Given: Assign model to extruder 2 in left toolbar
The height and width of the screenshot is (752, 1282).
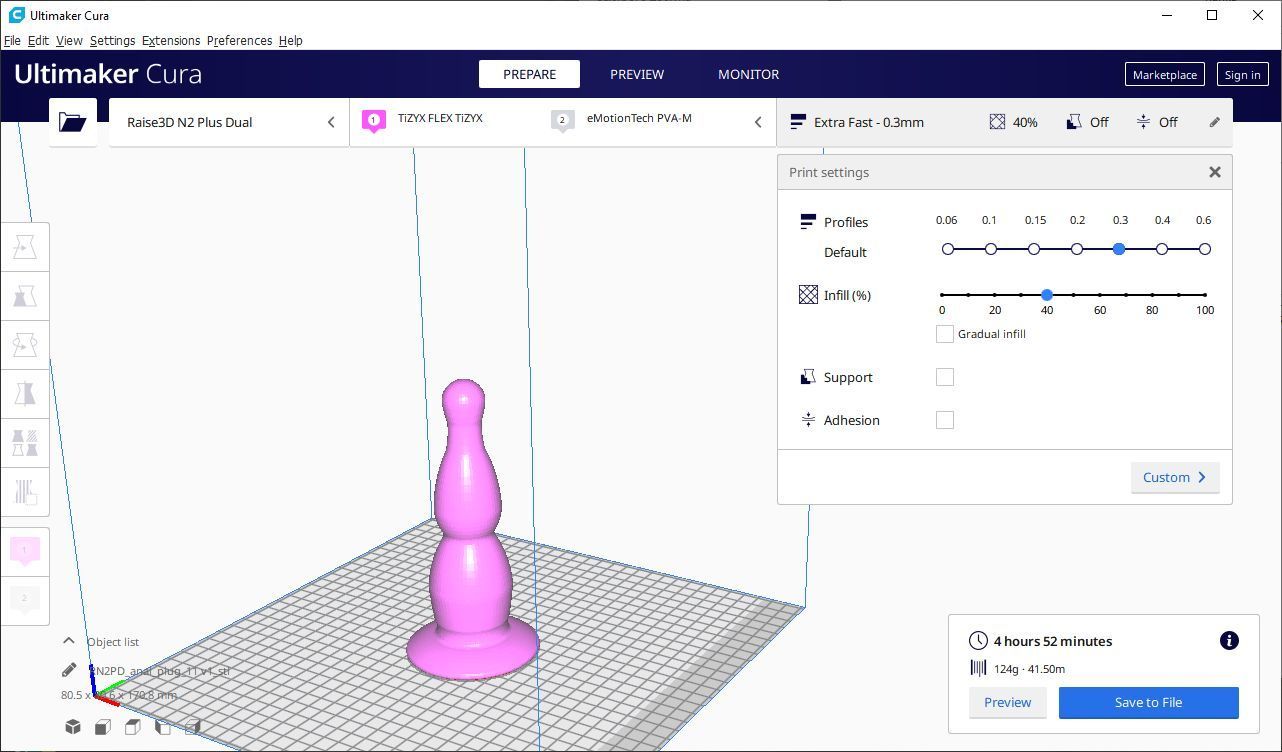Looking at the screenshot, I should coord(25,599).
